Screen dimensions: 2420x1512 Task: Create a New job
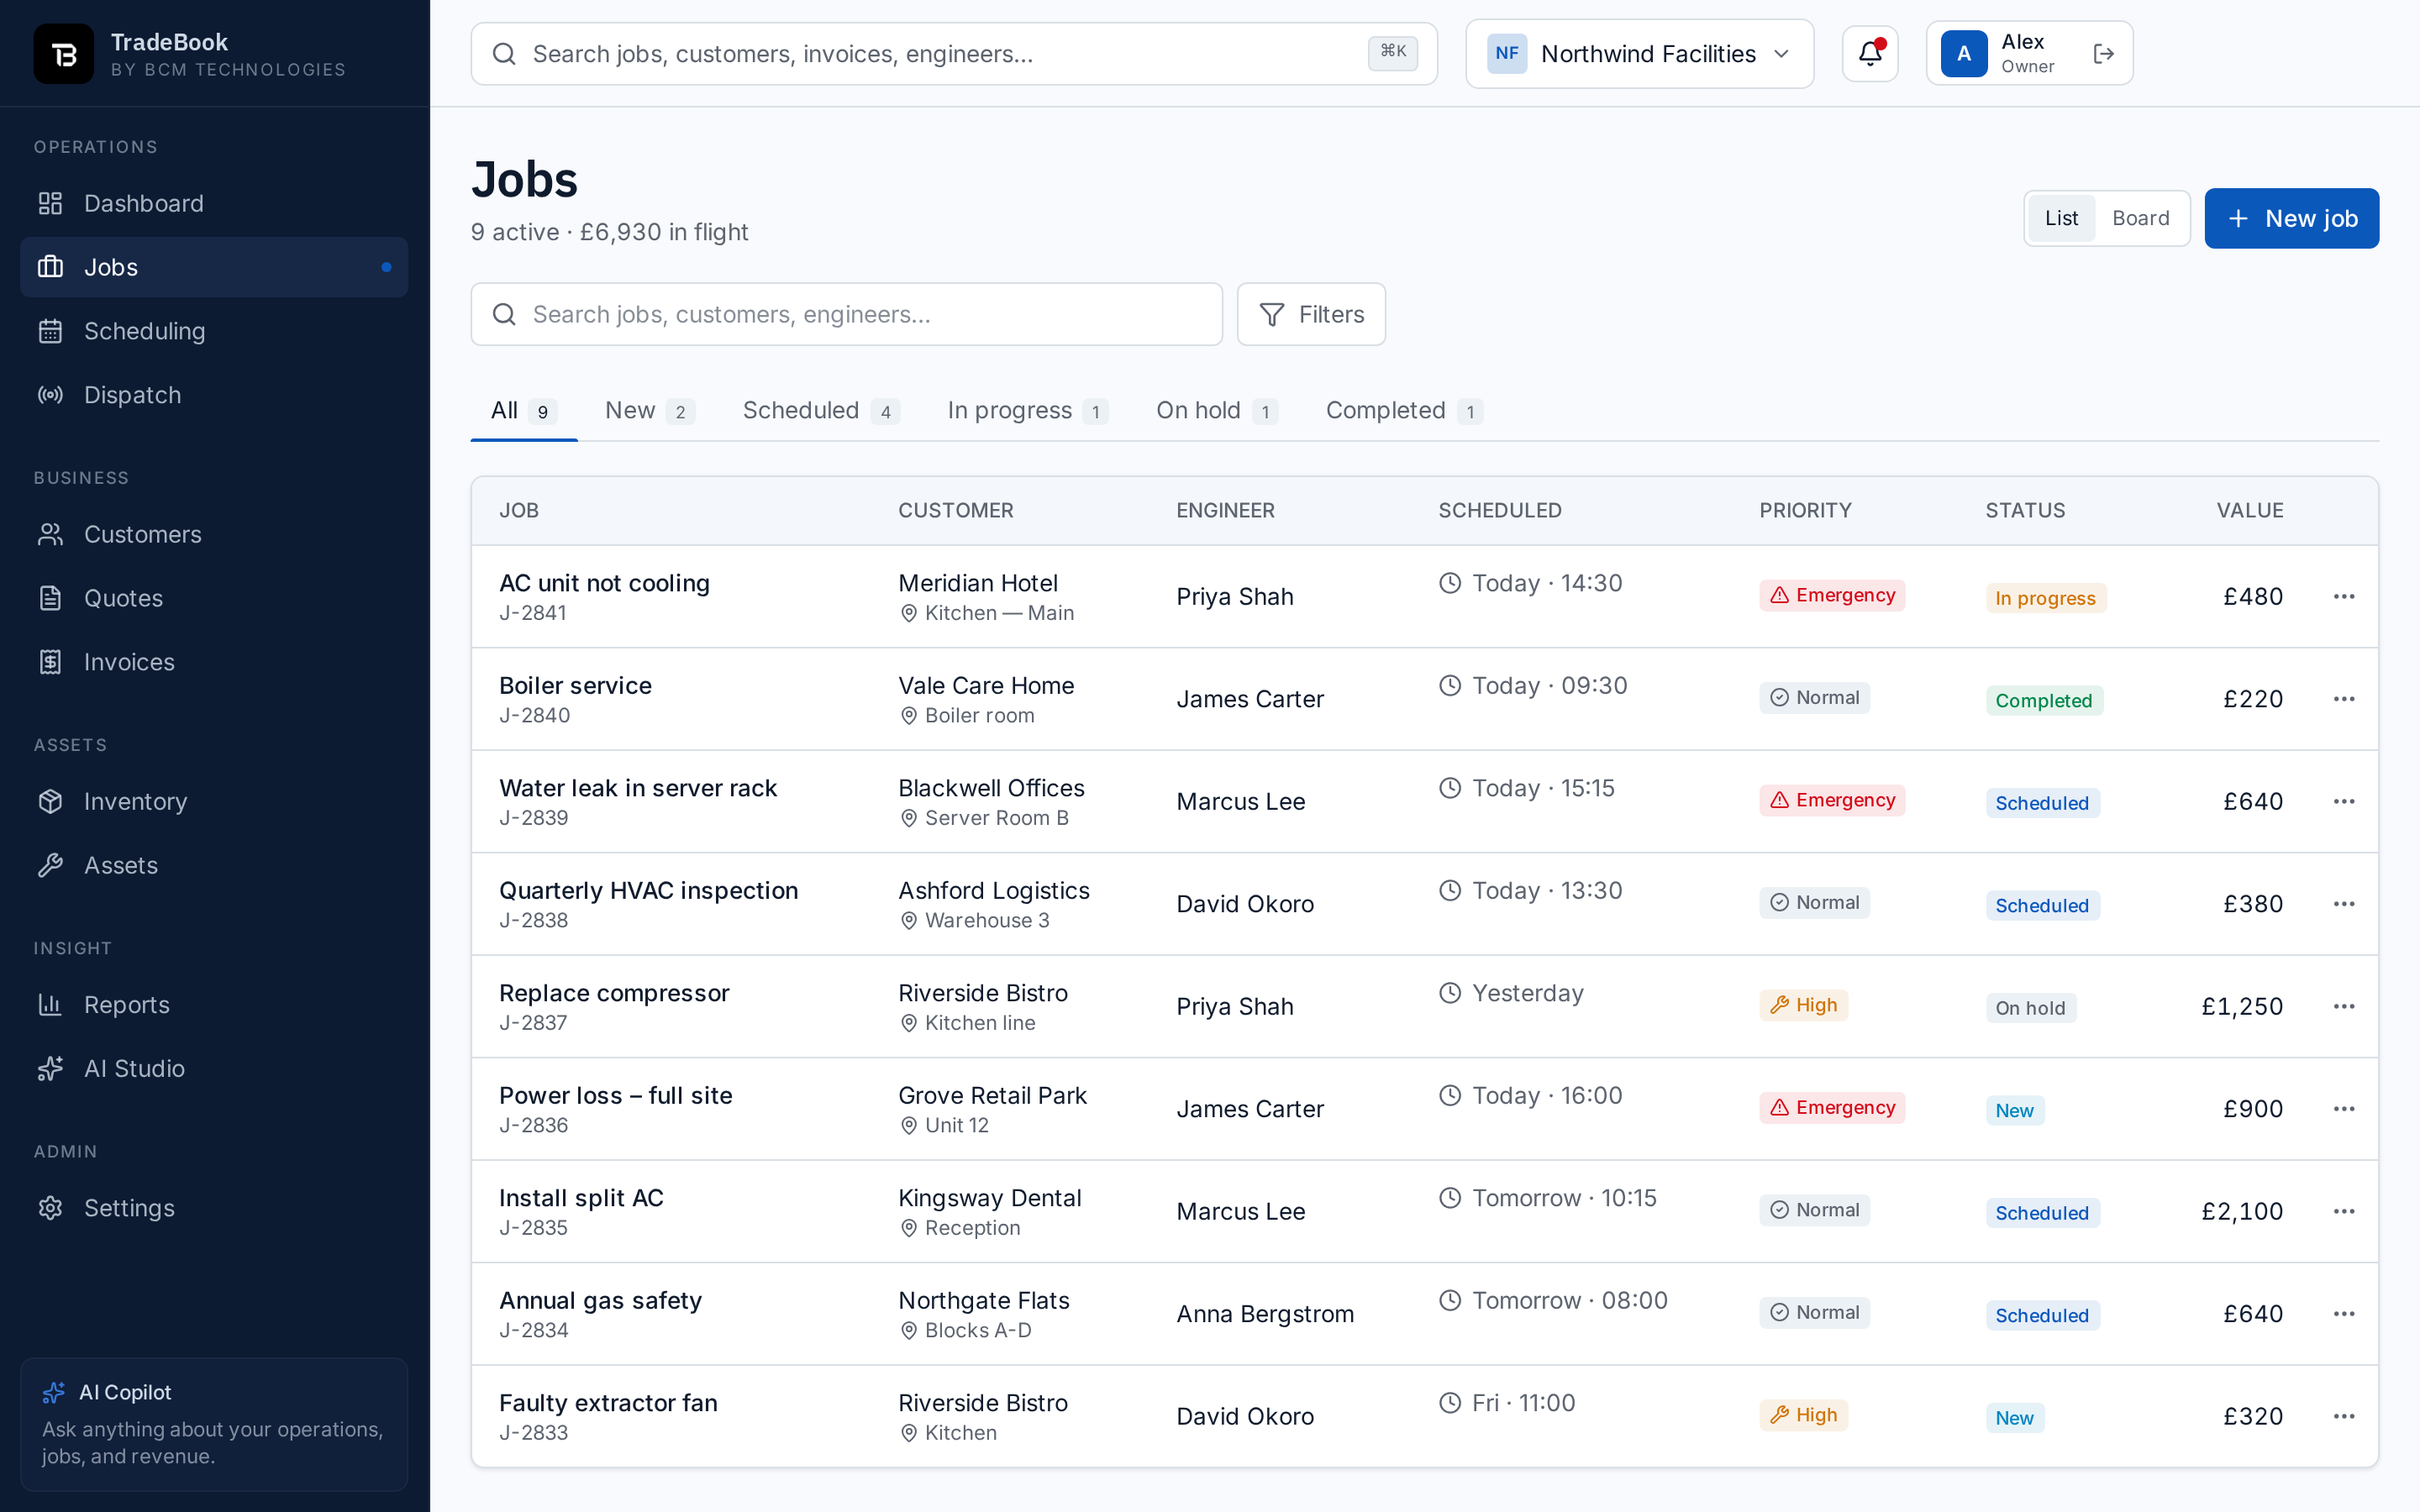(x=2291, y=218)
